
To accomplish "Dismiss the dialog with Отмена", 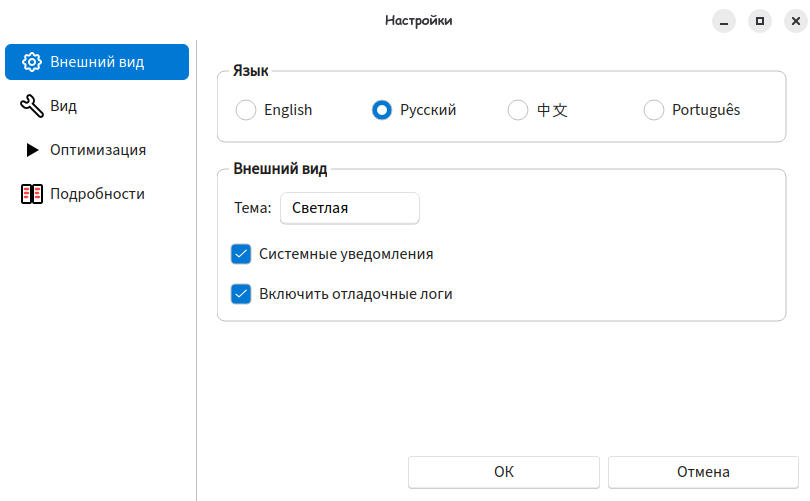I will 703,472.
